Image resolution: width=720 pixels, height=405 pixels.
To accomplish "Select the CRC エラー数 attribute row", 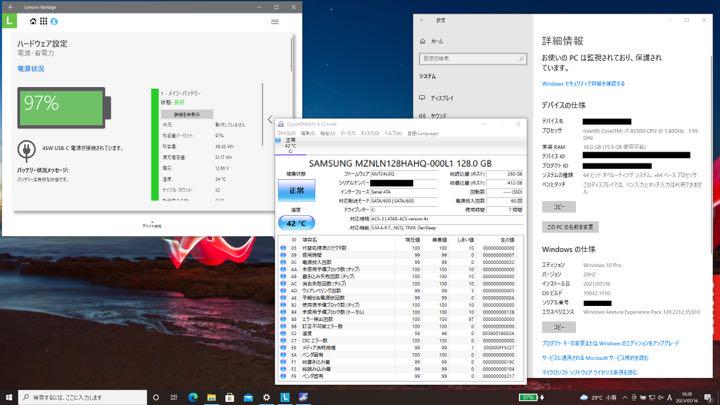I will [400, 341].
